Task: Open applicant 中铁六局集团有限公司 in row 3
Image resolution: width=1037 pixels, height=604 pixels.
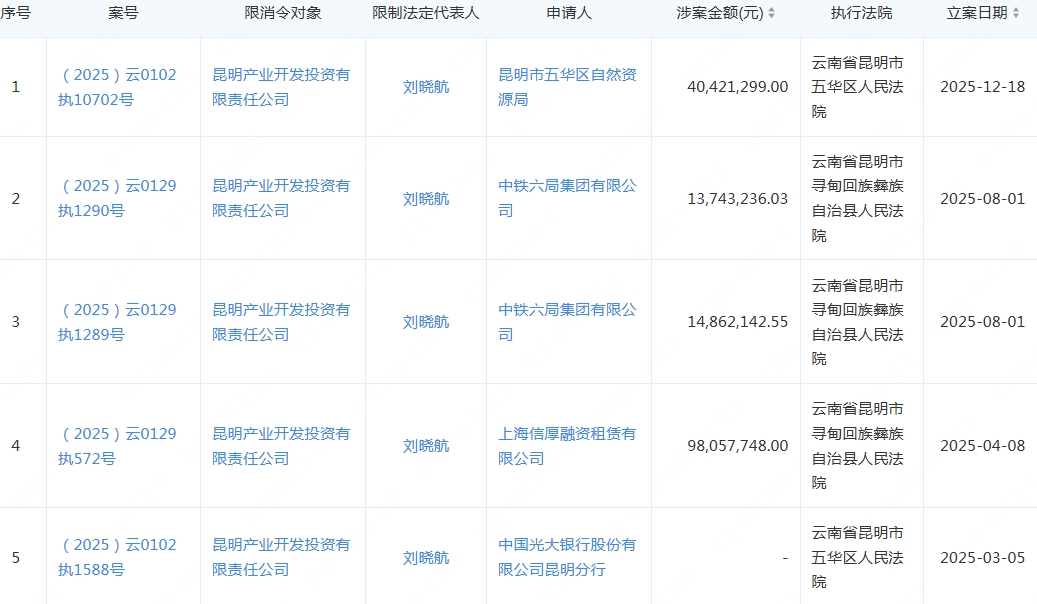Action: point(567,322)
